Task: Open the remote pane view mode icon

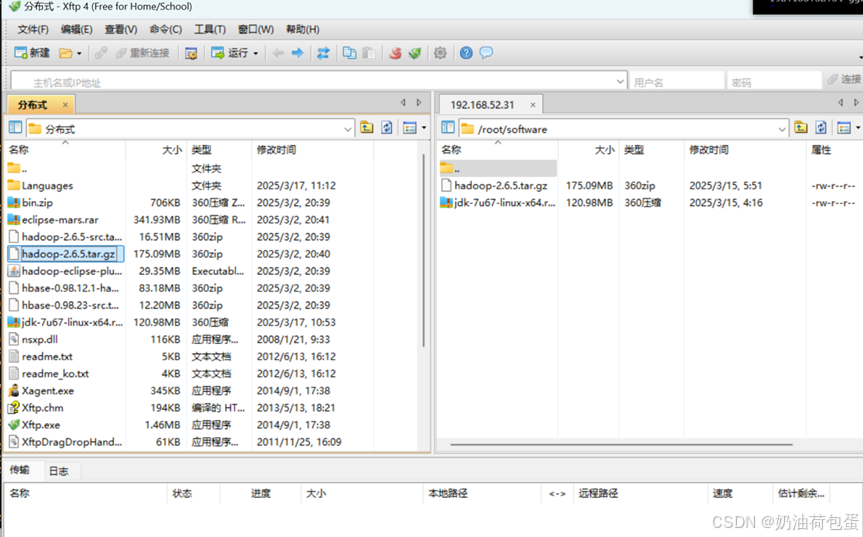Action: click(x=843, y=128)
